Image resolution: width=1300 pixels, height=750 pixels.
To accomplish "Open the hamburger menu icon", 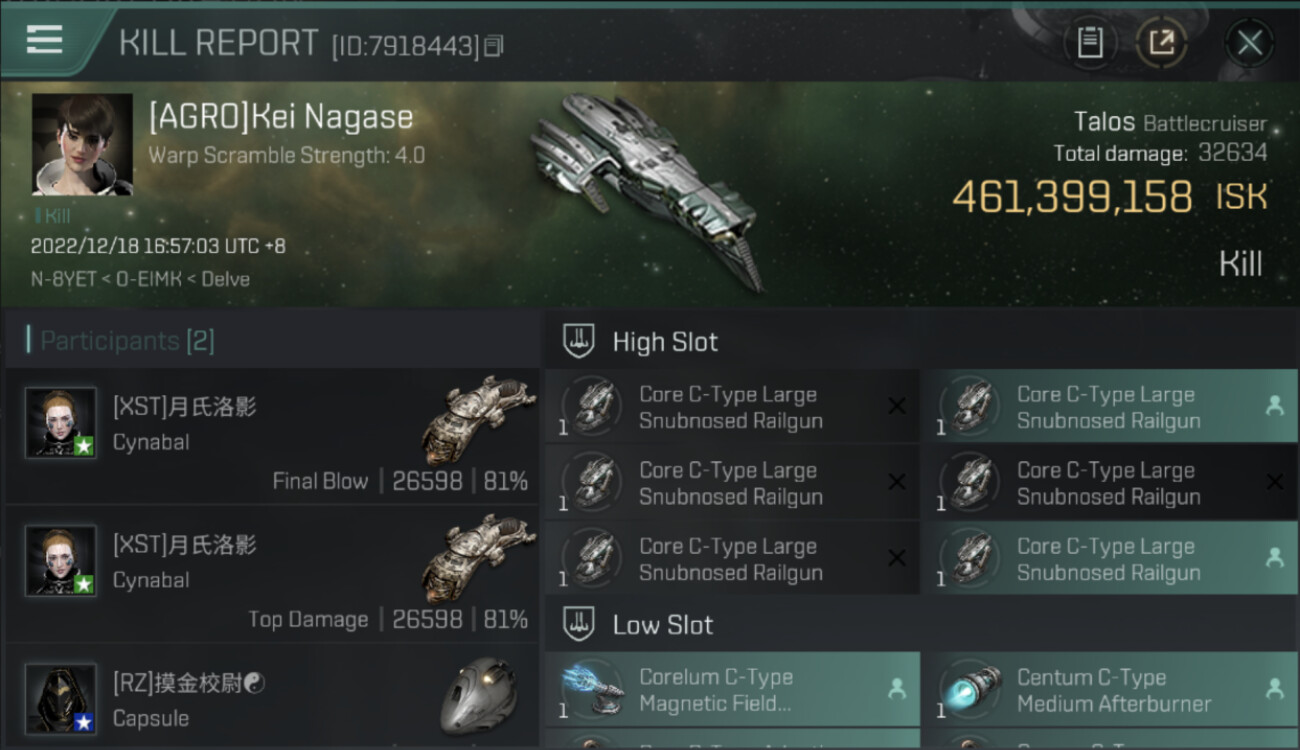I will (44, 39).
